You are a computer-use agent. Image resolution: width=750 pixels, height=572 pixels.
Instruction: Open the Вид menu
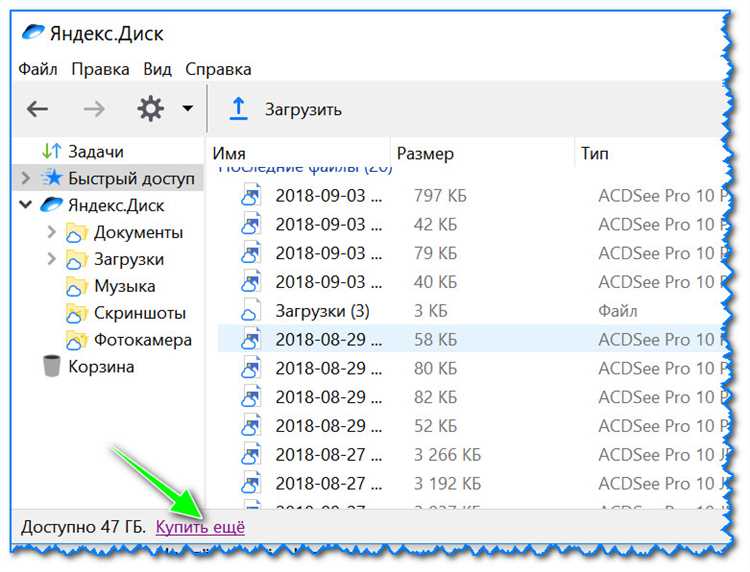pyautogui.click(x=157, y=69)
